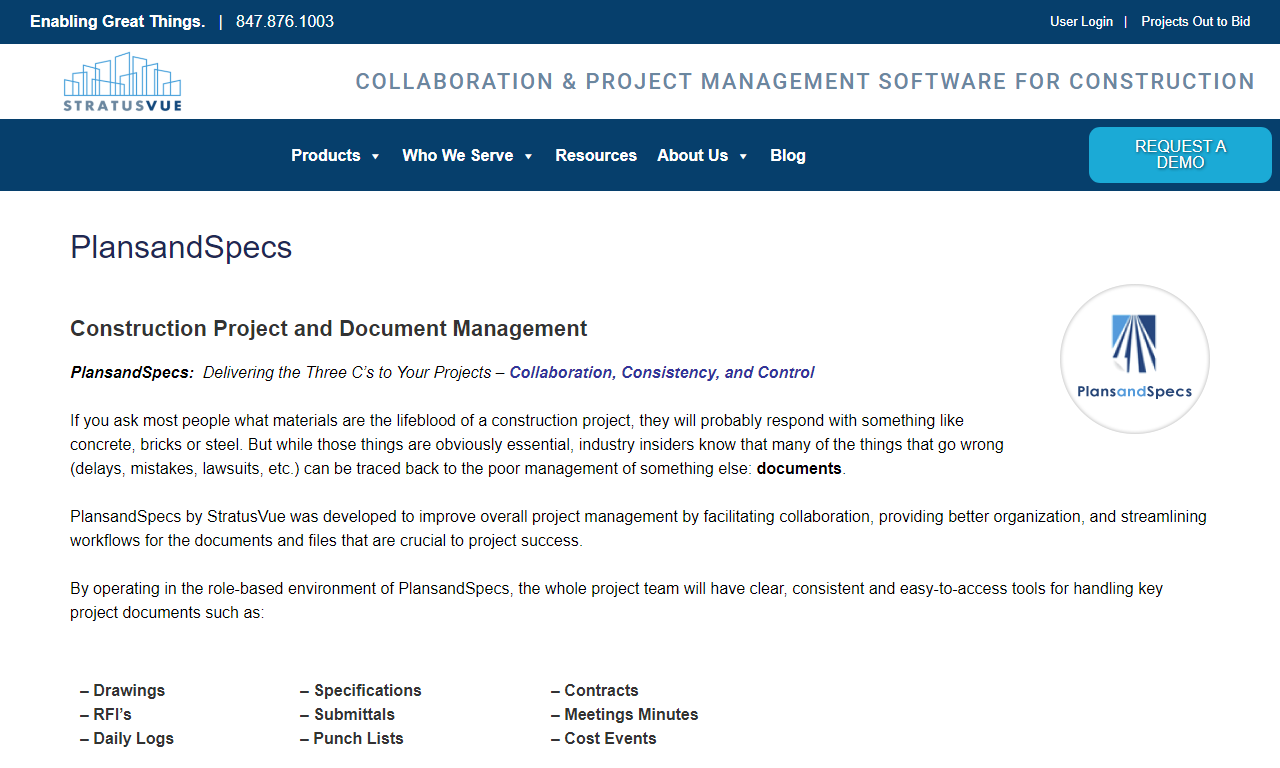The height and width of the screenshot is (768, 1280).
Task: Click the 847.876.1003 phone number
Action: (x=285, y=21)
